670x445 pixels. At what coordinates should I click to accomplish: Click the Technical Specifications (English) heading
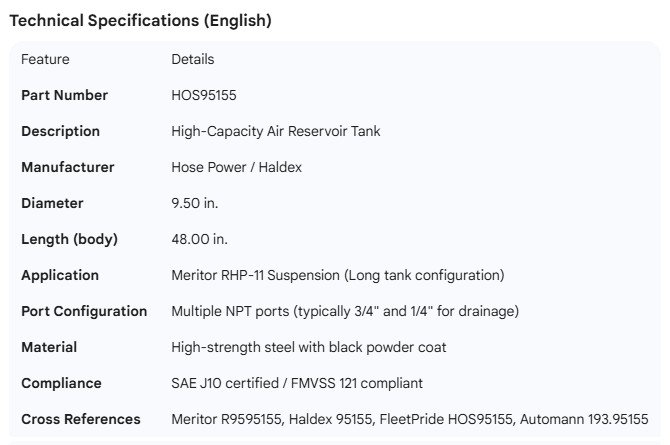[x=140, y=20]
